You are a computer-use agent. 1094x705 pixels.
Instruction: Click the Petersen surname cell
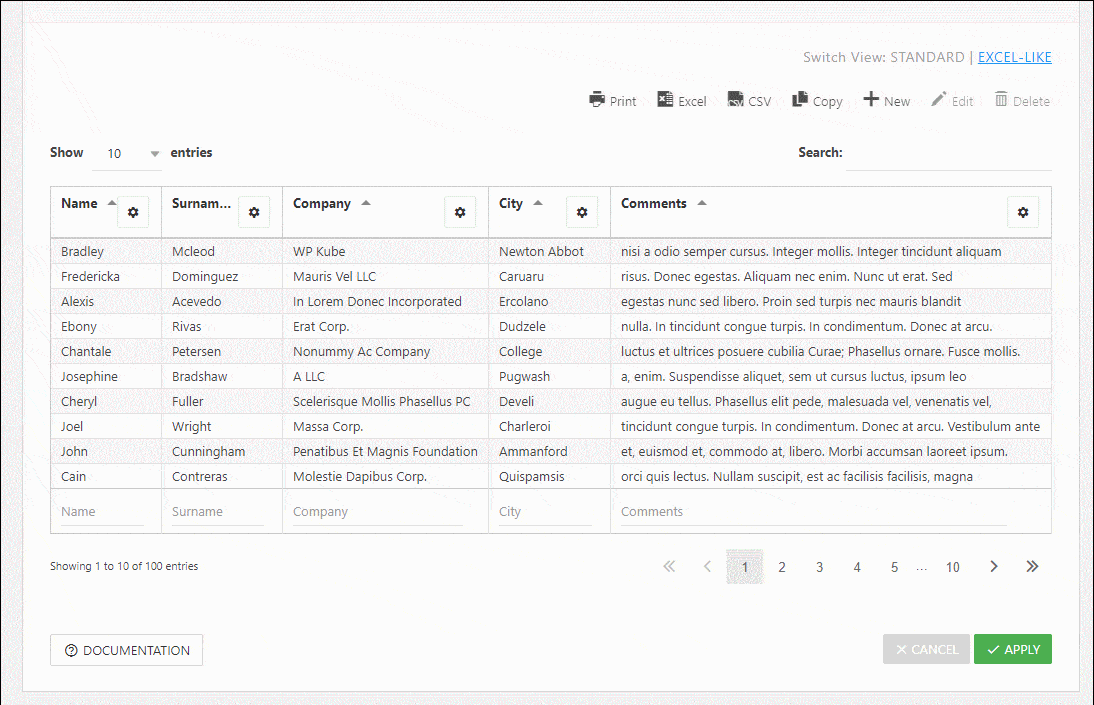tap(222, 352)
